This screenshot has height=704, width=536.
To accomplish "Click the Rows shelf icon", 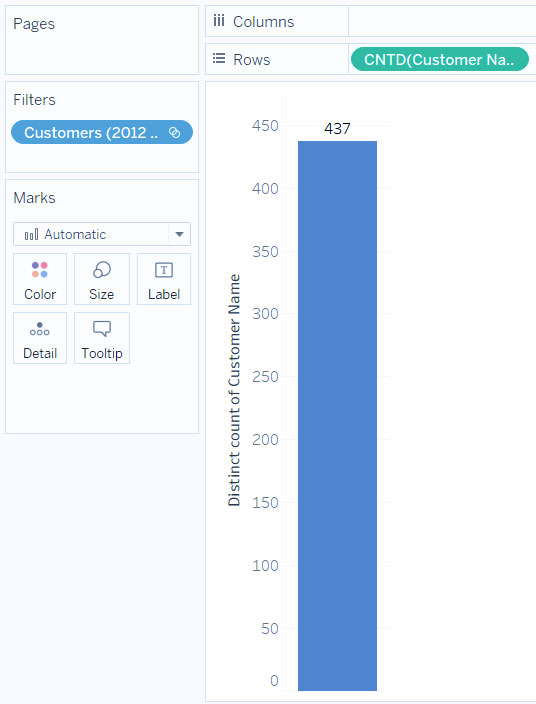I will click(x=219, y=58).
